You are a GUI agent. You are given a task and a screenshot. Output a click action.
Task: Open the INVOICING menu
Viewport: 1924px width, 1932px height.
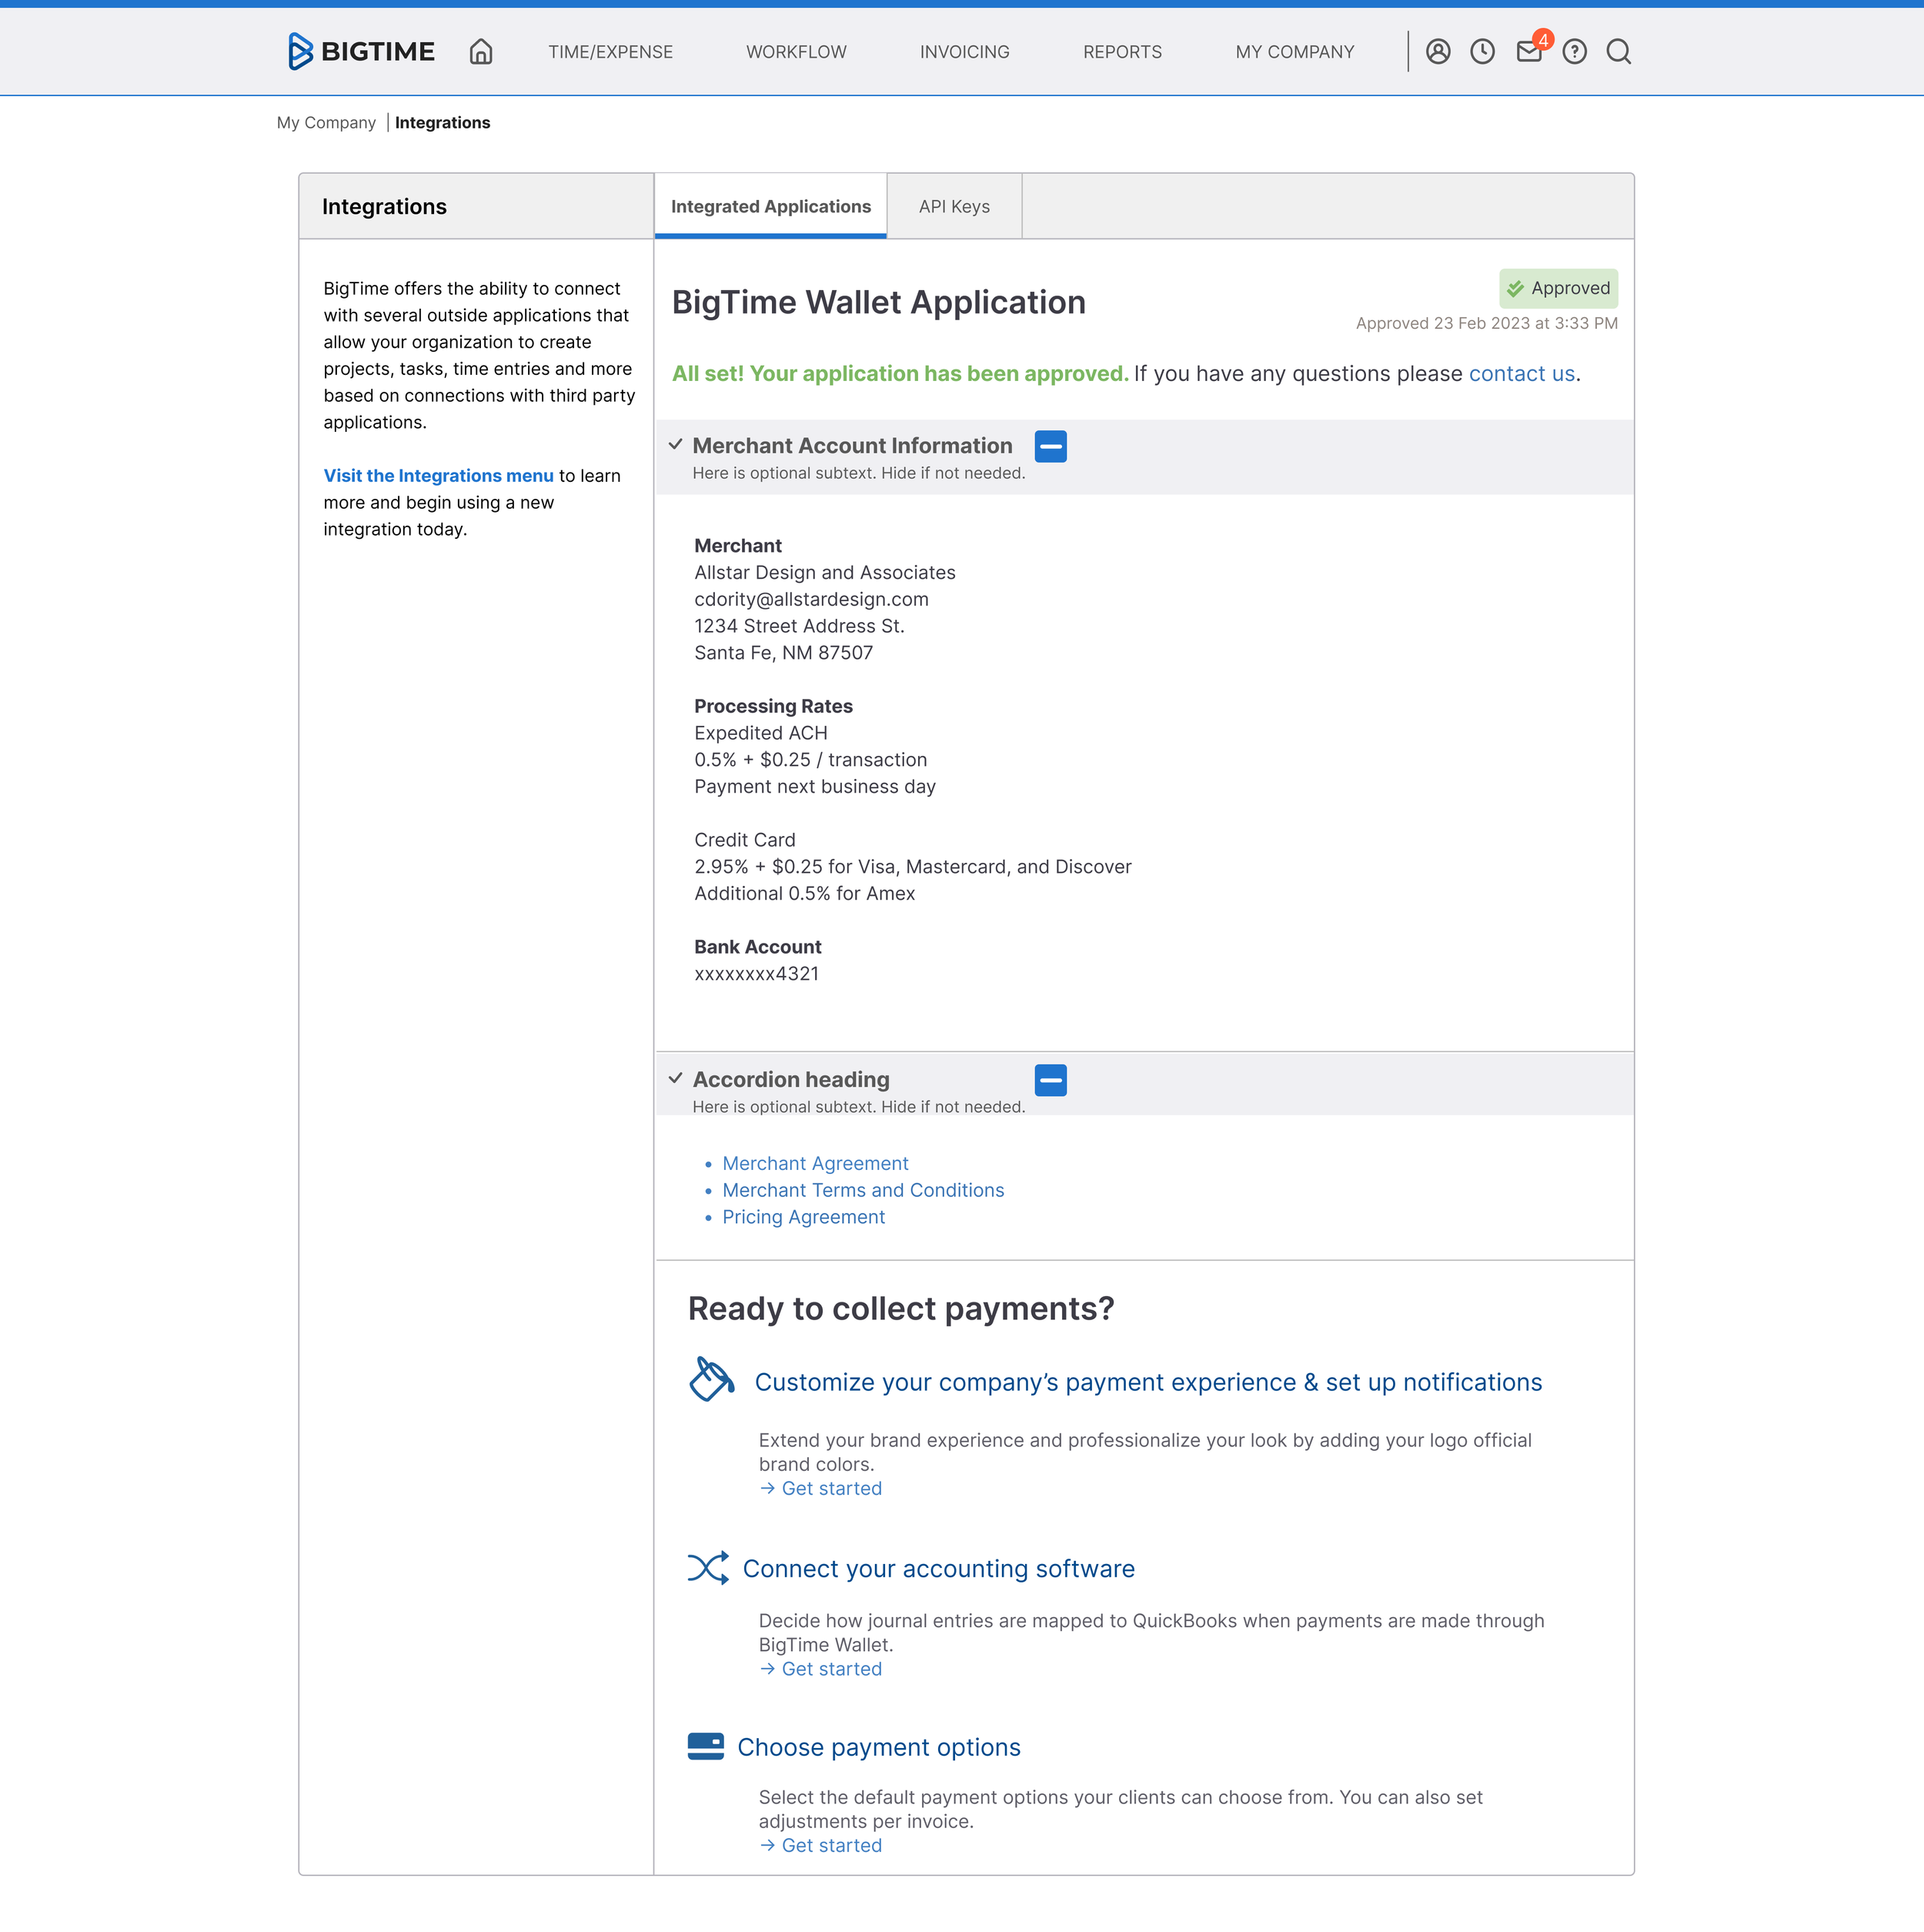964,52
